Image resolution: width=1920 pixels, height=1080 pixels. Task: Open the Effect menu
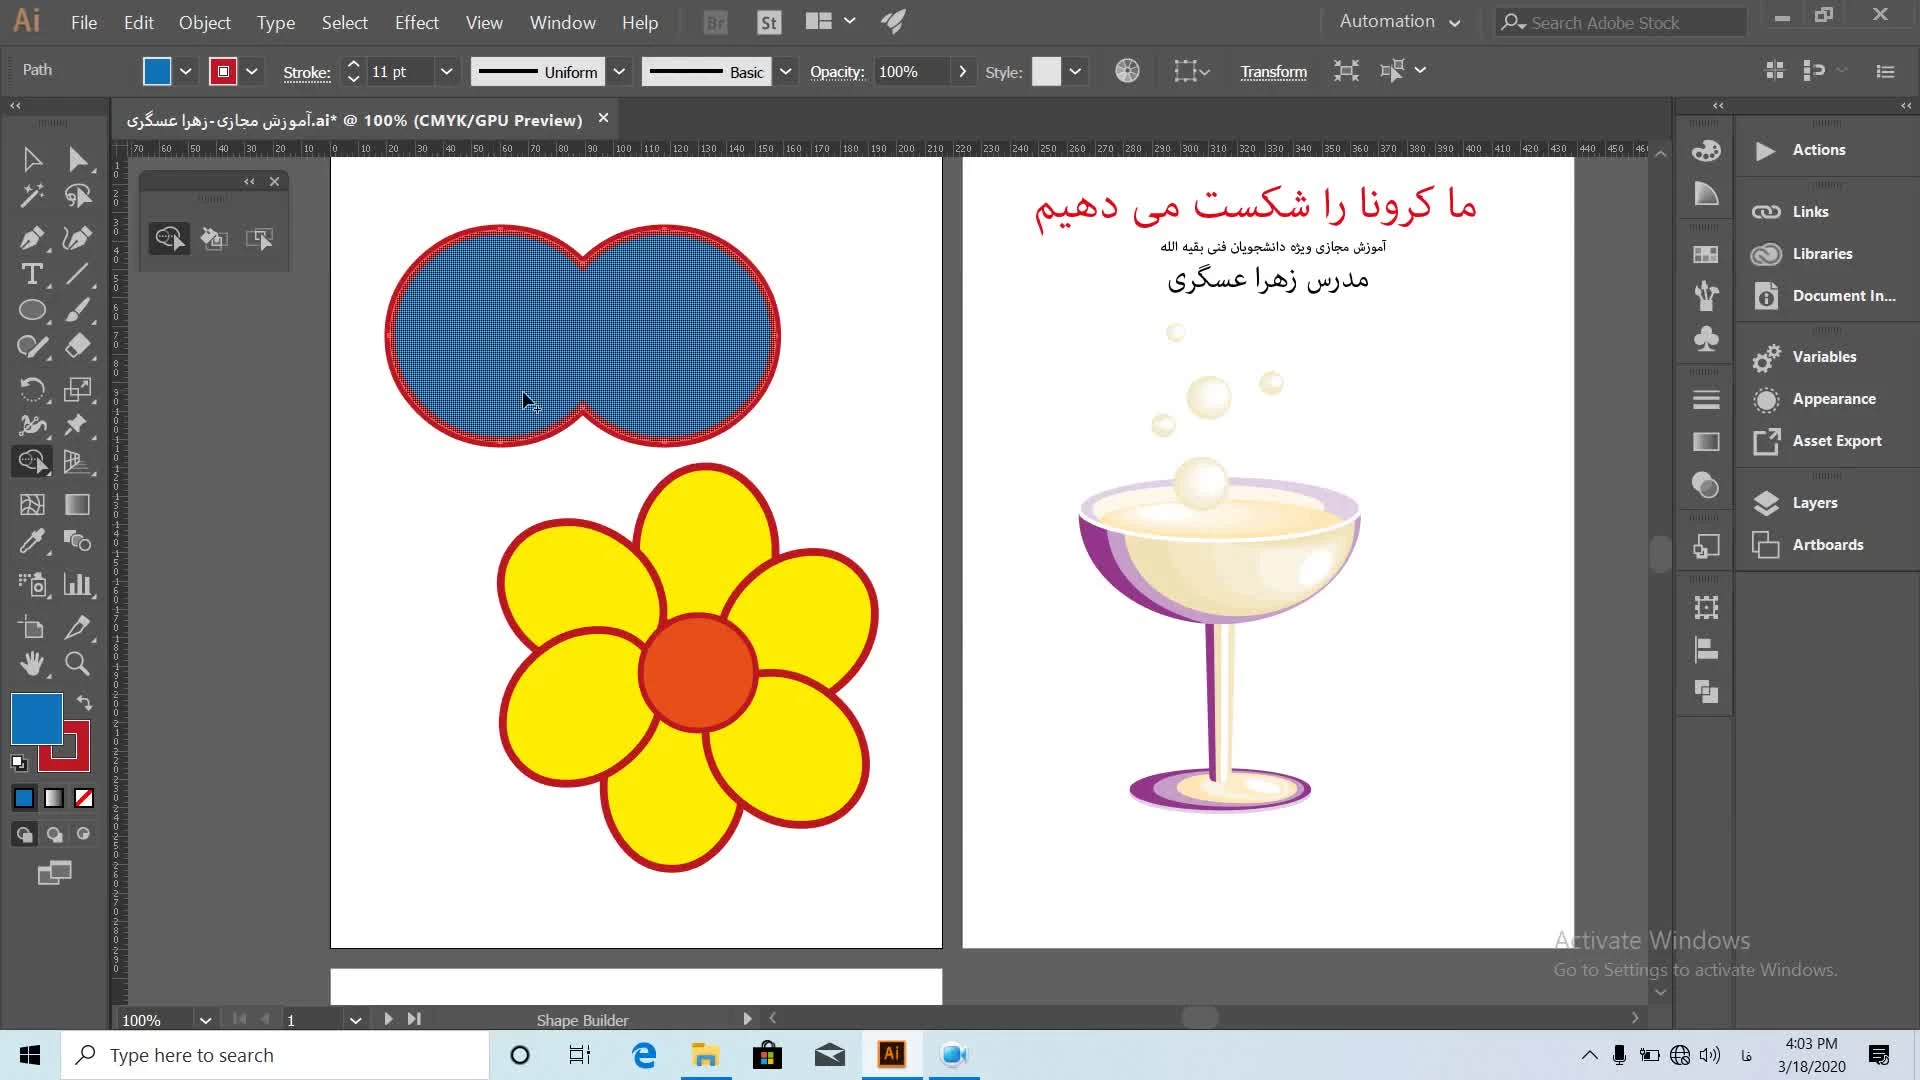point(416,22)
